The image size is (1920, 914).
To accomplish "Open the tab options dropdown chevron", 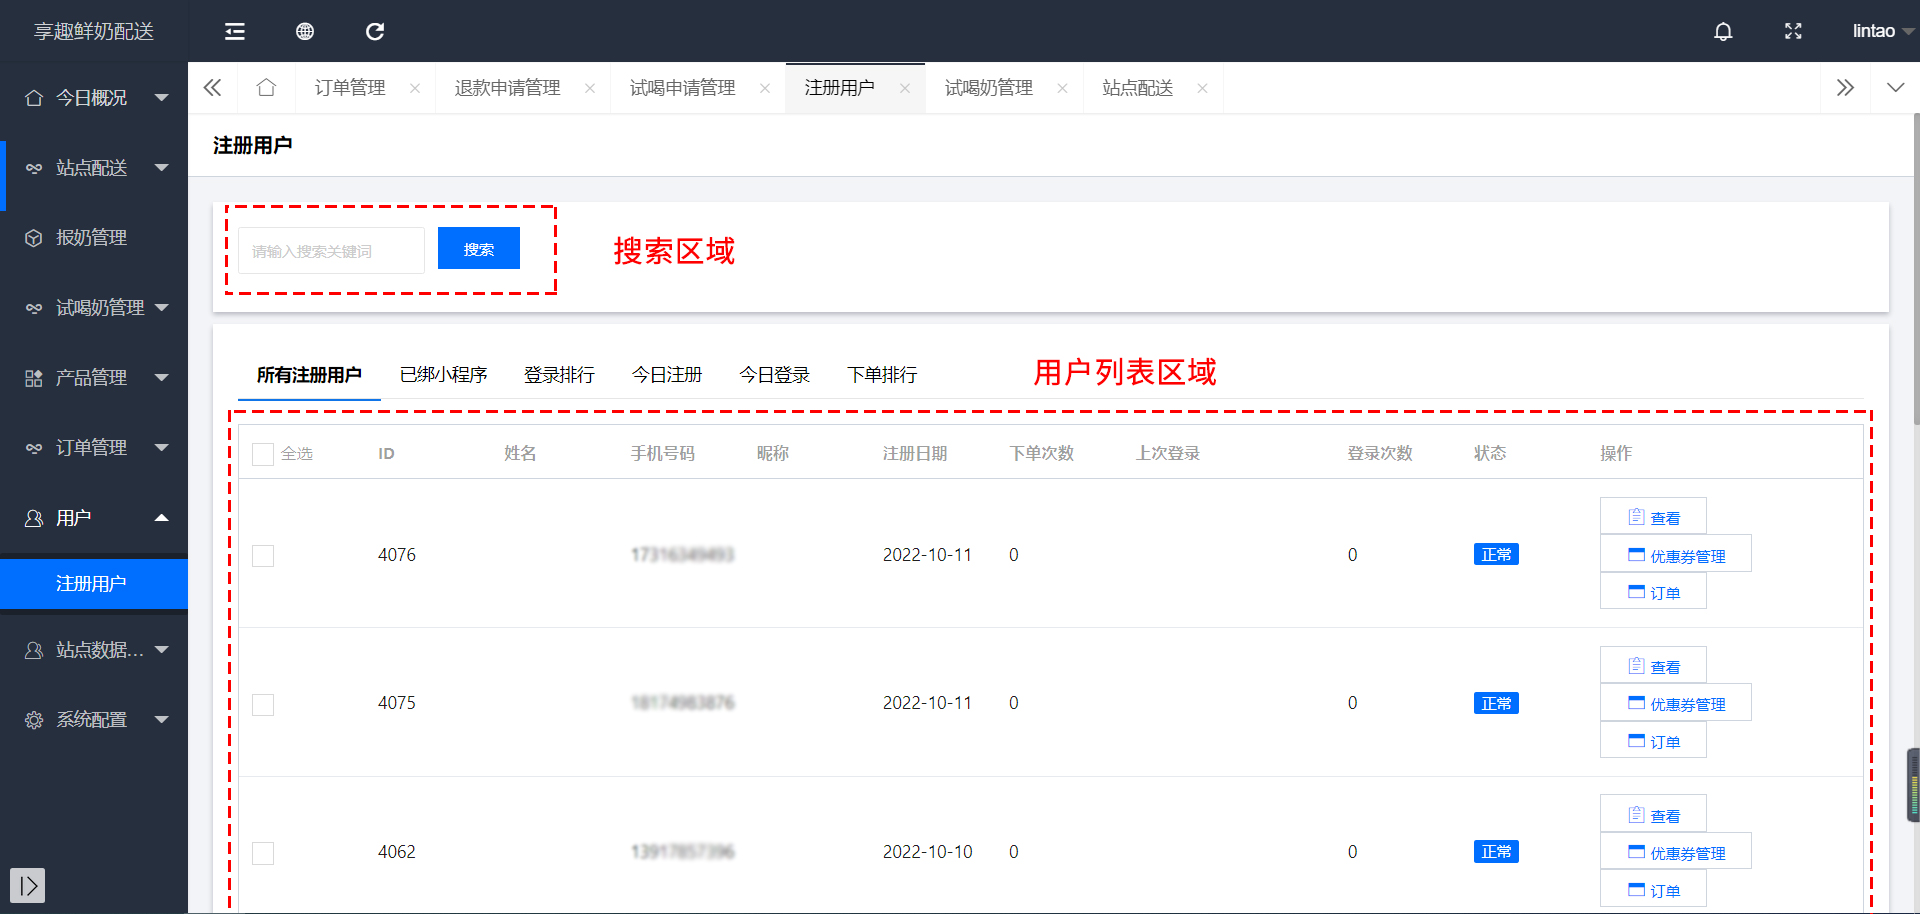I will (1895, 88).
